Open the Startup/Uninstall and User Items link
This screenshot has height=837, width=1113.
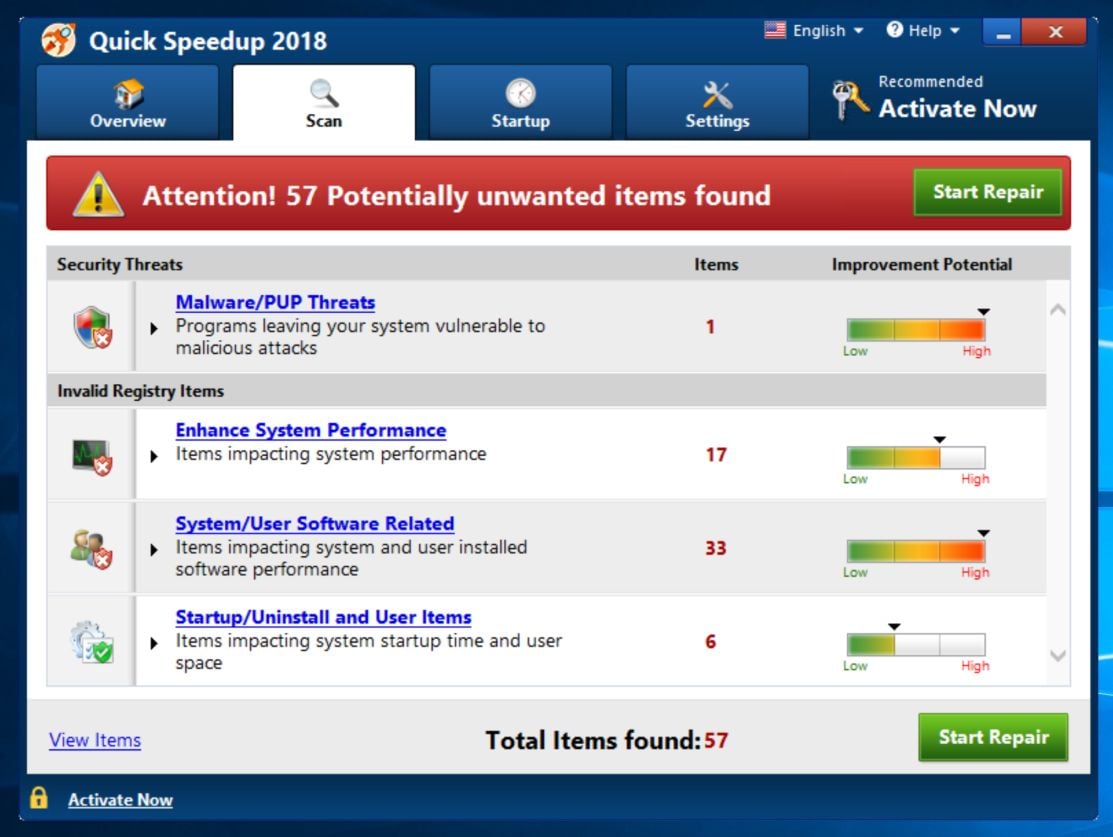pyautogui.click(x=324, y=617)
